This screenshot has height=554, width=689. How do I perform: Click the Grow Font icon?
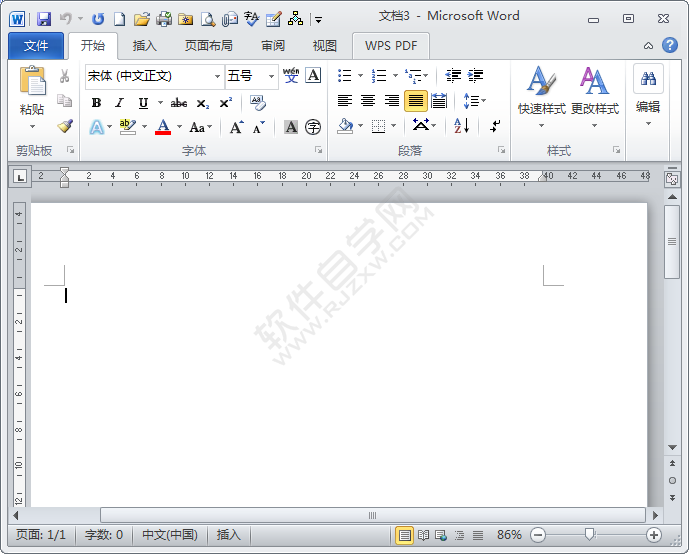click(236, 127)
